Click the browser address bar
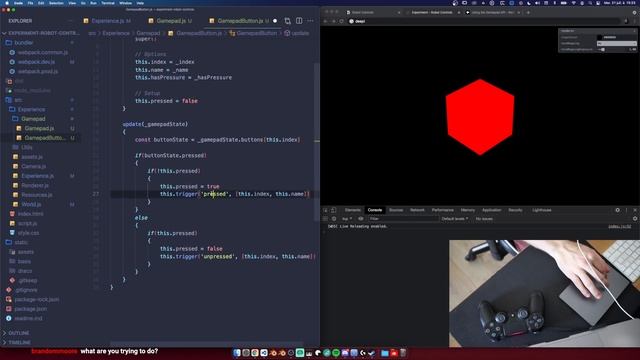640x360 pixels. click(x=484, y=21)
